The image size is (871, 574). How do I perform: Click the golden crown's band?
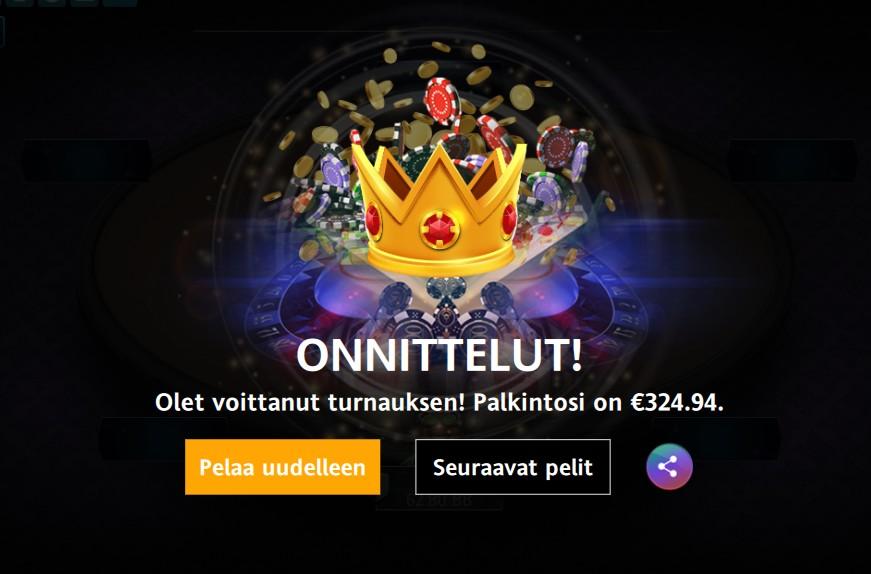pyautogui.click(x=442, y=260)
